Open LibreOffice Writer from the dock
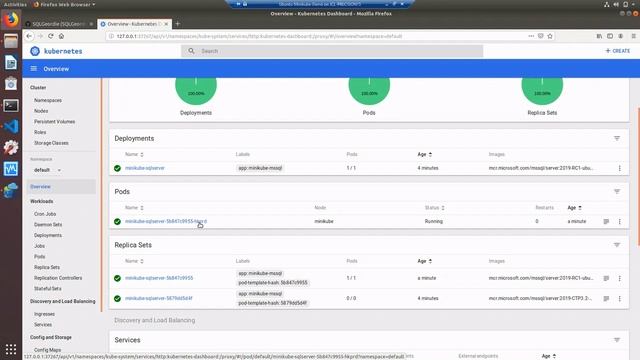 (x=11, y=62)
